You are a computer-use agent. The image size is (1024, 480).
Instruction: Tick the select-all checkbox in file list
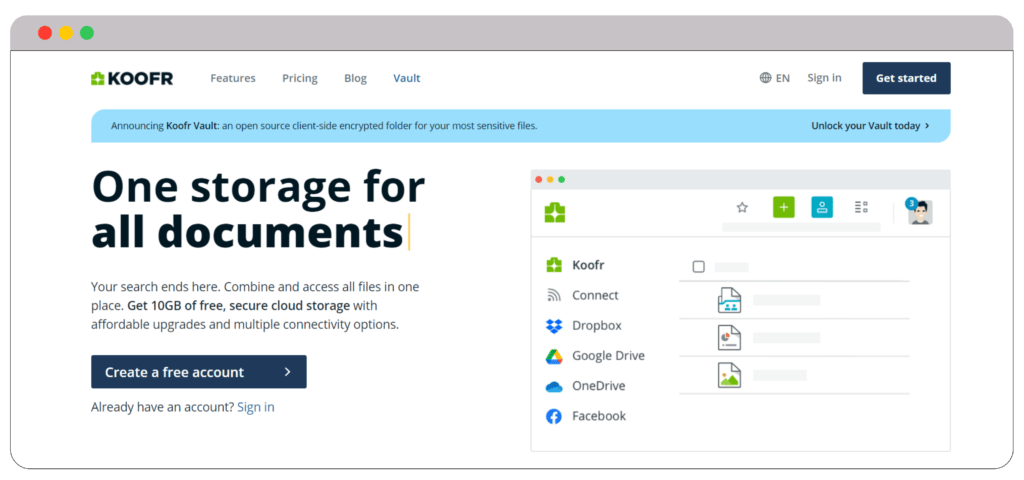(699, 267)
